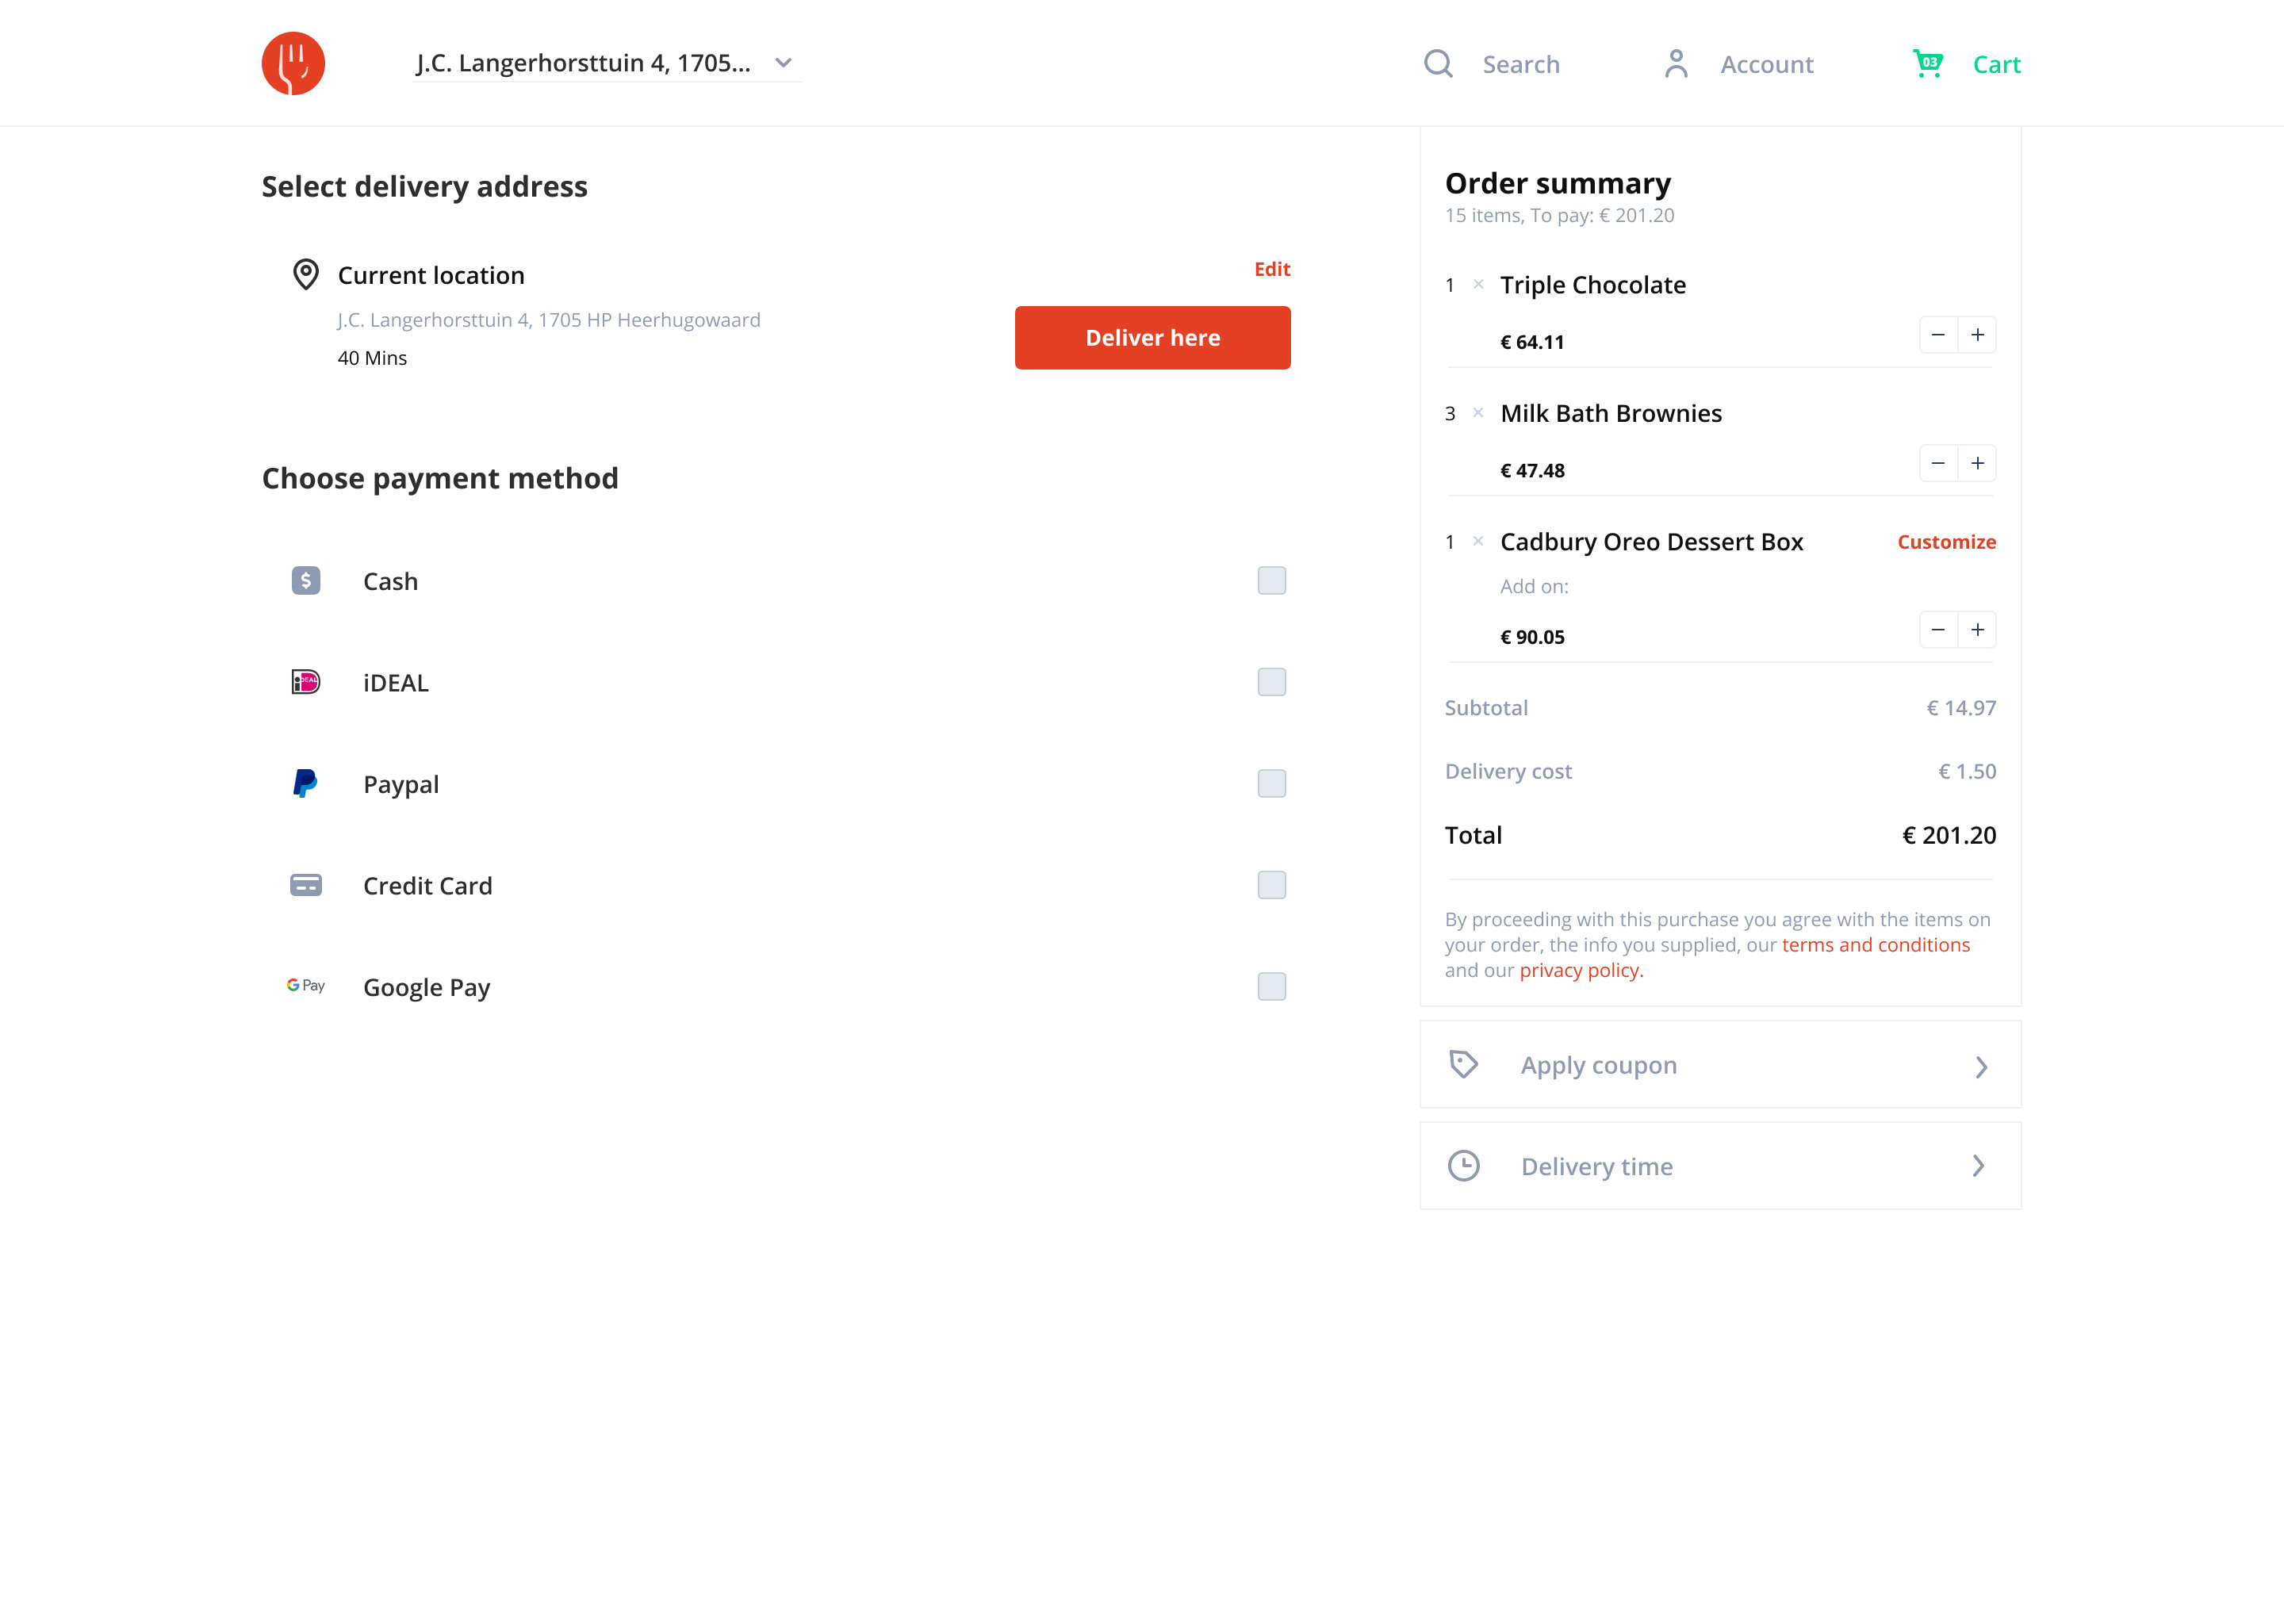Click the Apply coupon label
This screenshot has height=1624, width=2284.
point(1598,1065)
